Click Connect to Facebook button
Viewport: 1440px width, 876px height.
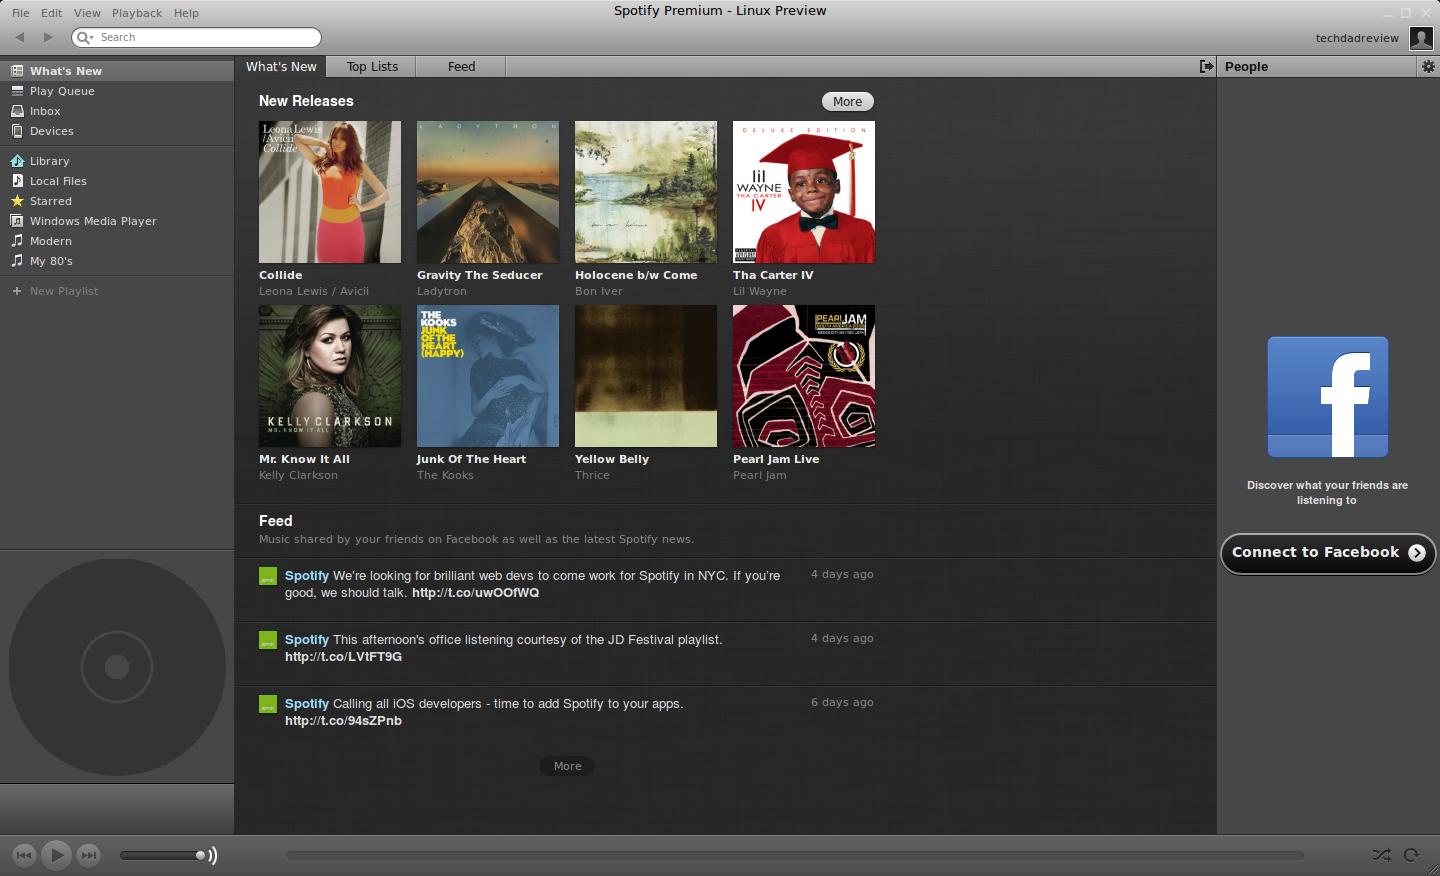pos(1328,553)
